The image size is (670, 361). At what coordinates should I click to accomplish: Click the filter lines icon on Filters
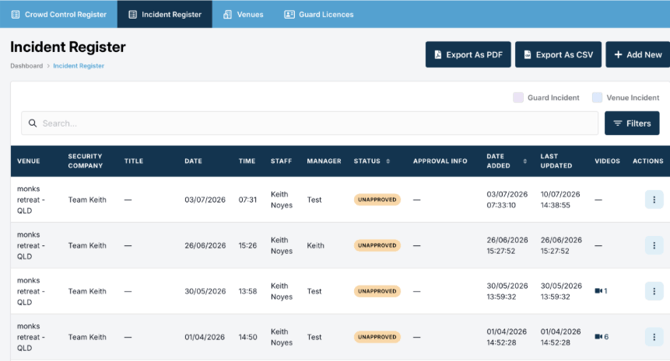click(617, 123)
